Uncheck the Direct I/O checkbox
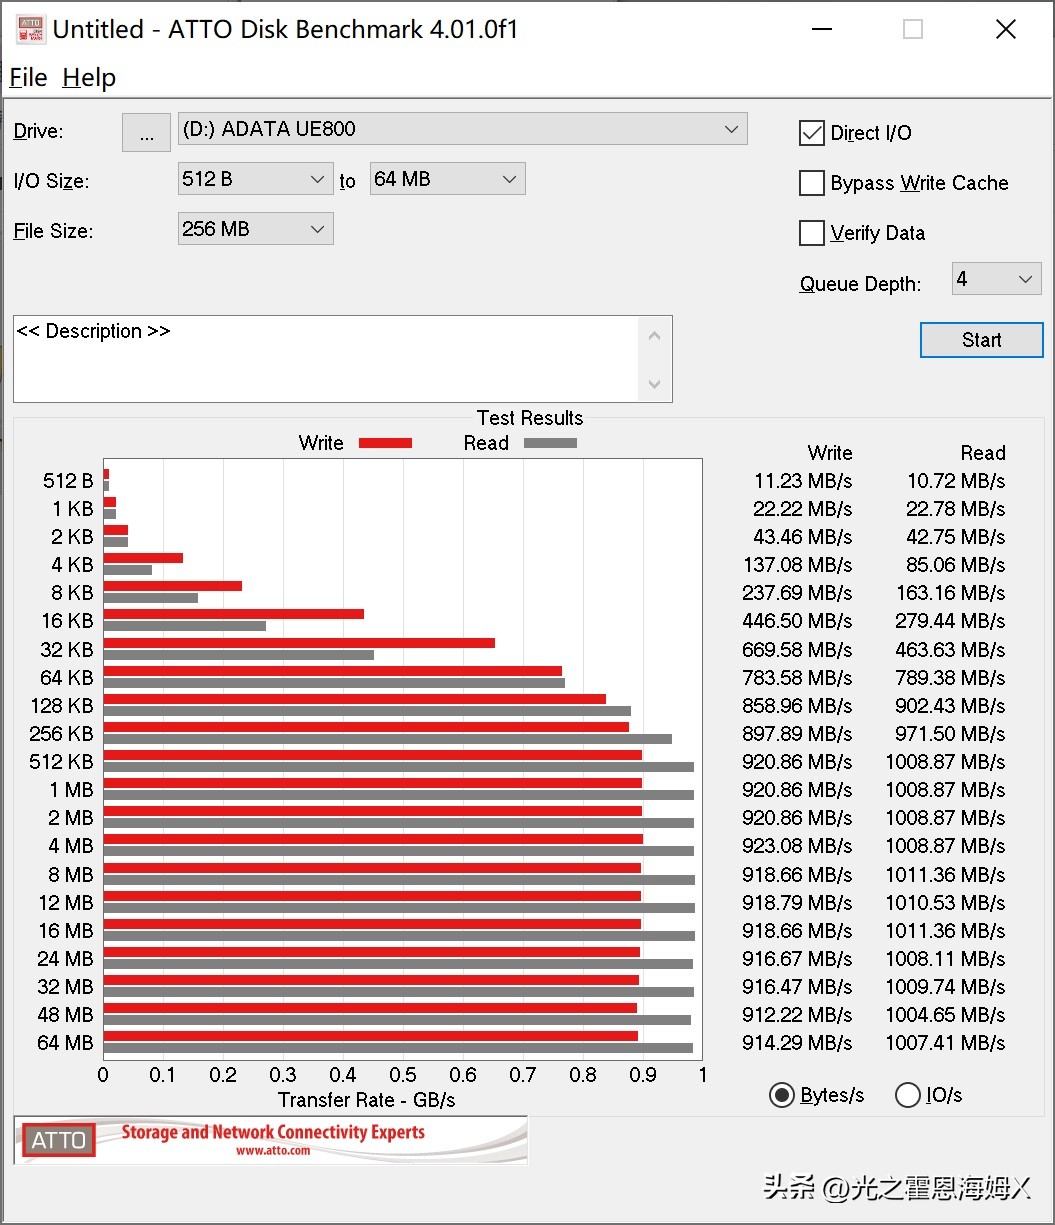Image resolution: width=1055 pixels, height=1225 pixels. pos(811,133)
